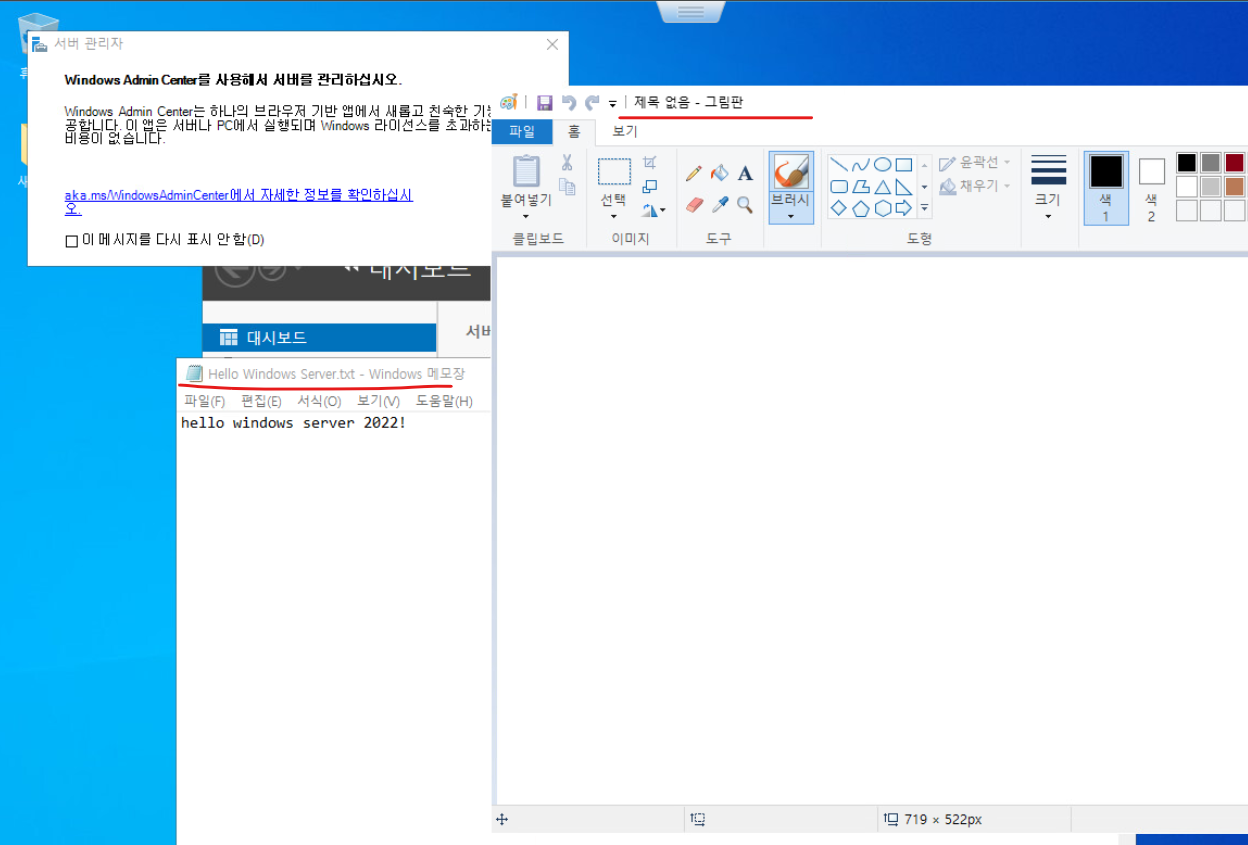Select the pencil tool

(x=694, y=173)
